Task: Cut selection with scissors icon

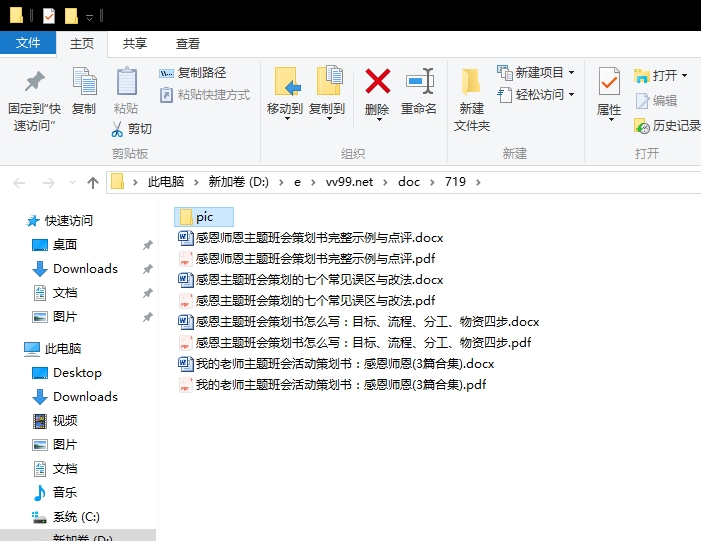Action: tap(131, 129)
